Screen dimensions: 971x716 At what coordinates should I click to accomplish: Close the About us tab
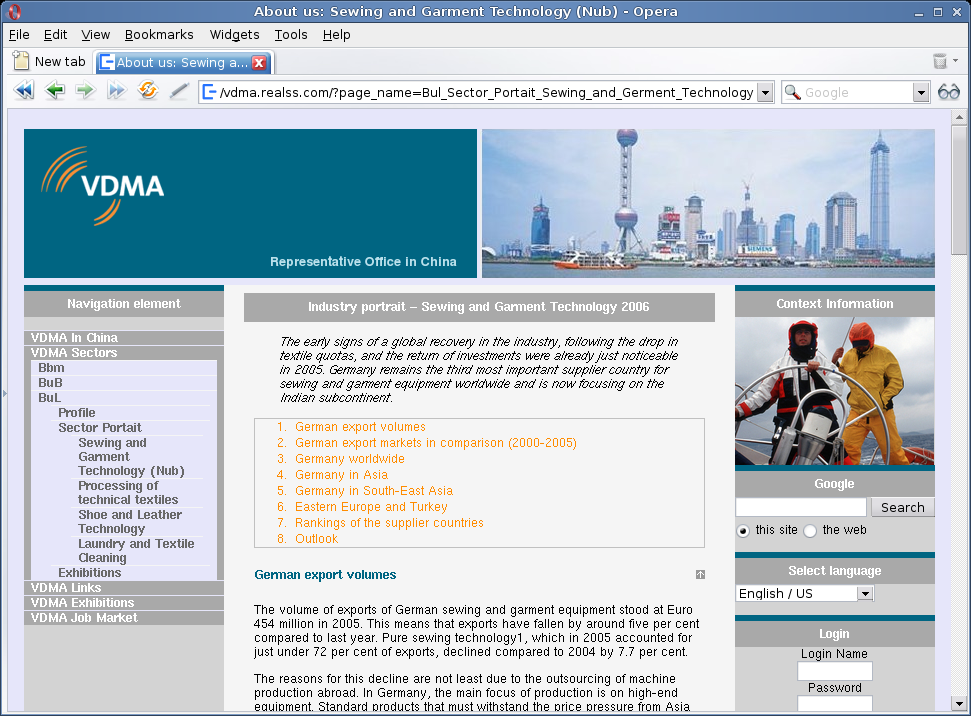(x=259, y=62)
